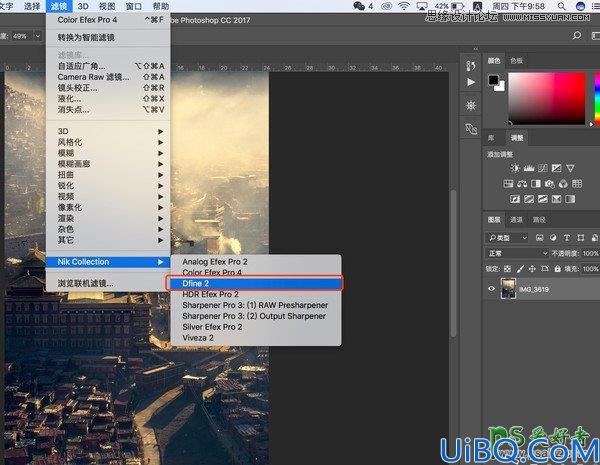Add a Posterize adjustment layer

coord(529,199)
